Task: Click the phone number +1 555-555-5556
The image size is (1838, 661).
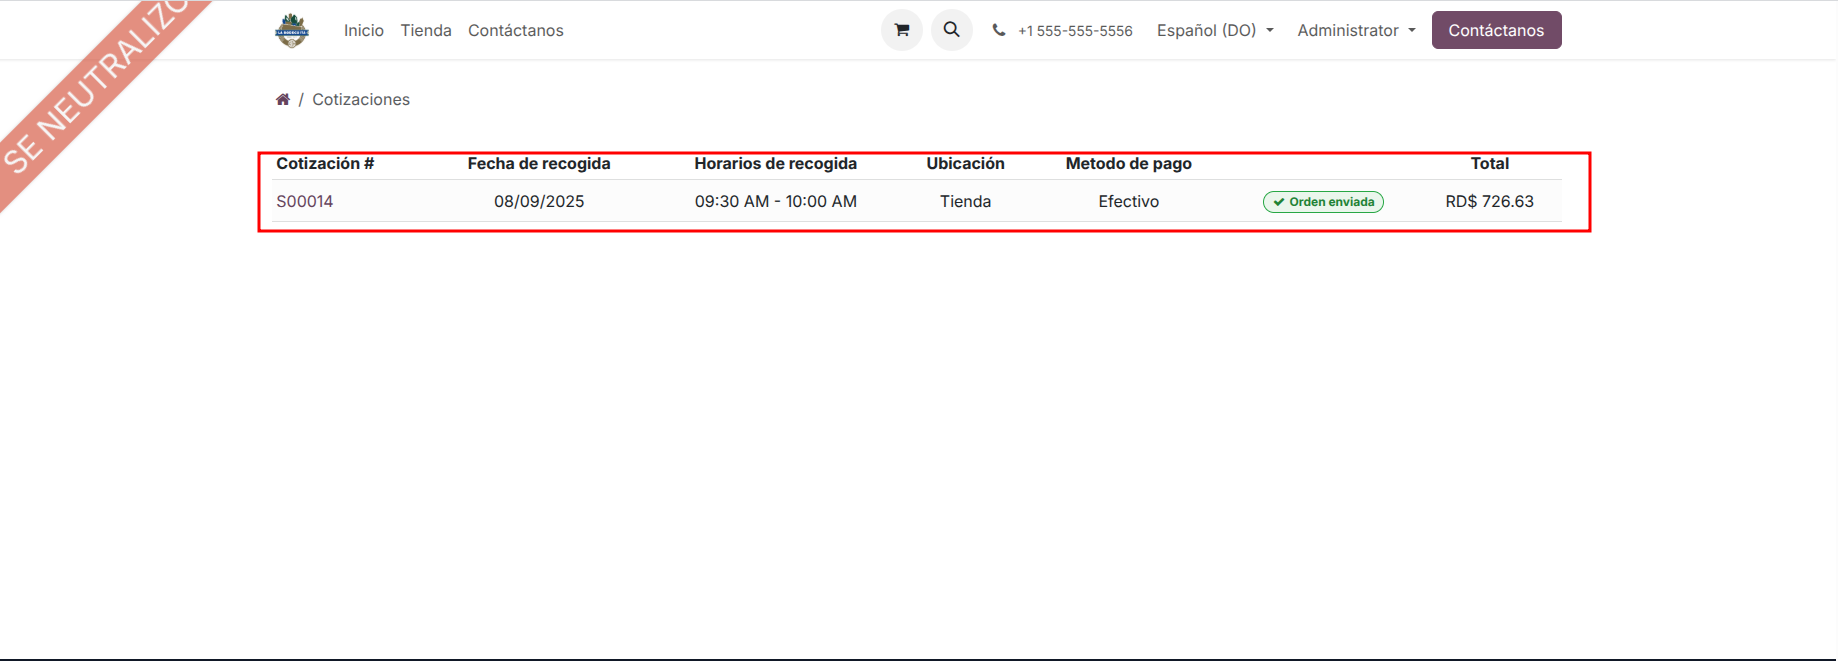Action: coord(1075,31)
